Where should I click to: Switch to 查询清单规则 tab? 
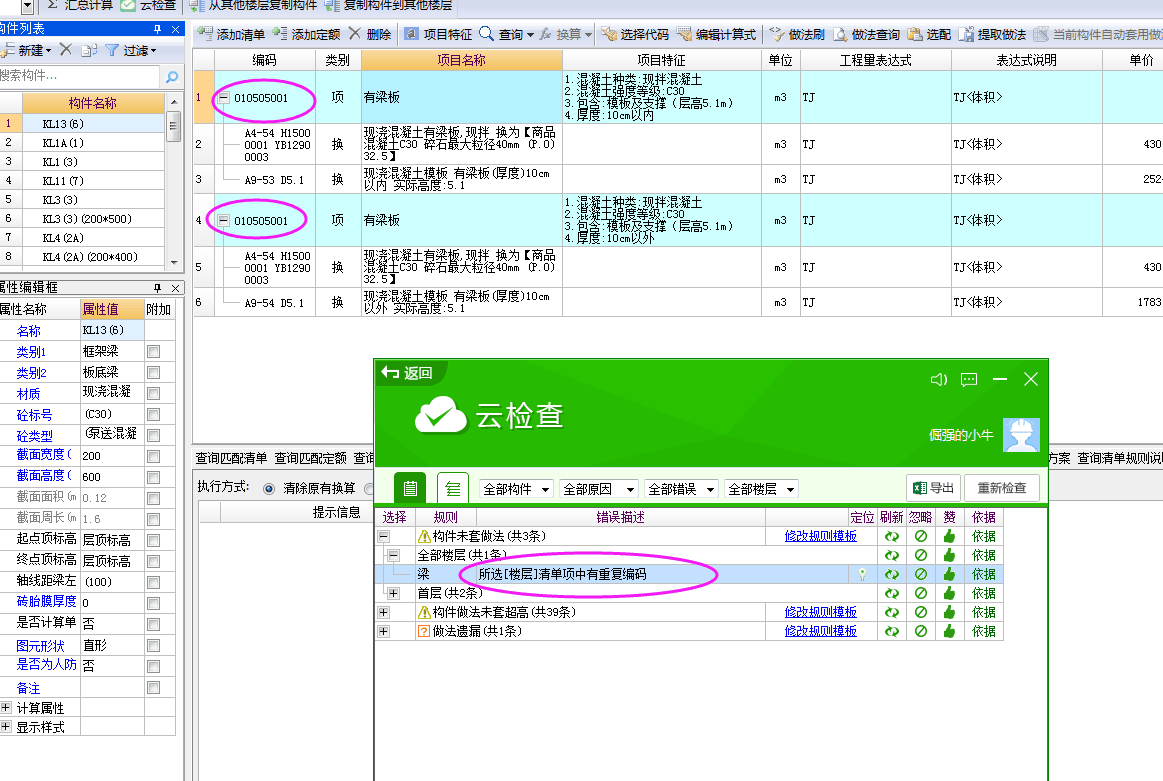coord(1120,458)
